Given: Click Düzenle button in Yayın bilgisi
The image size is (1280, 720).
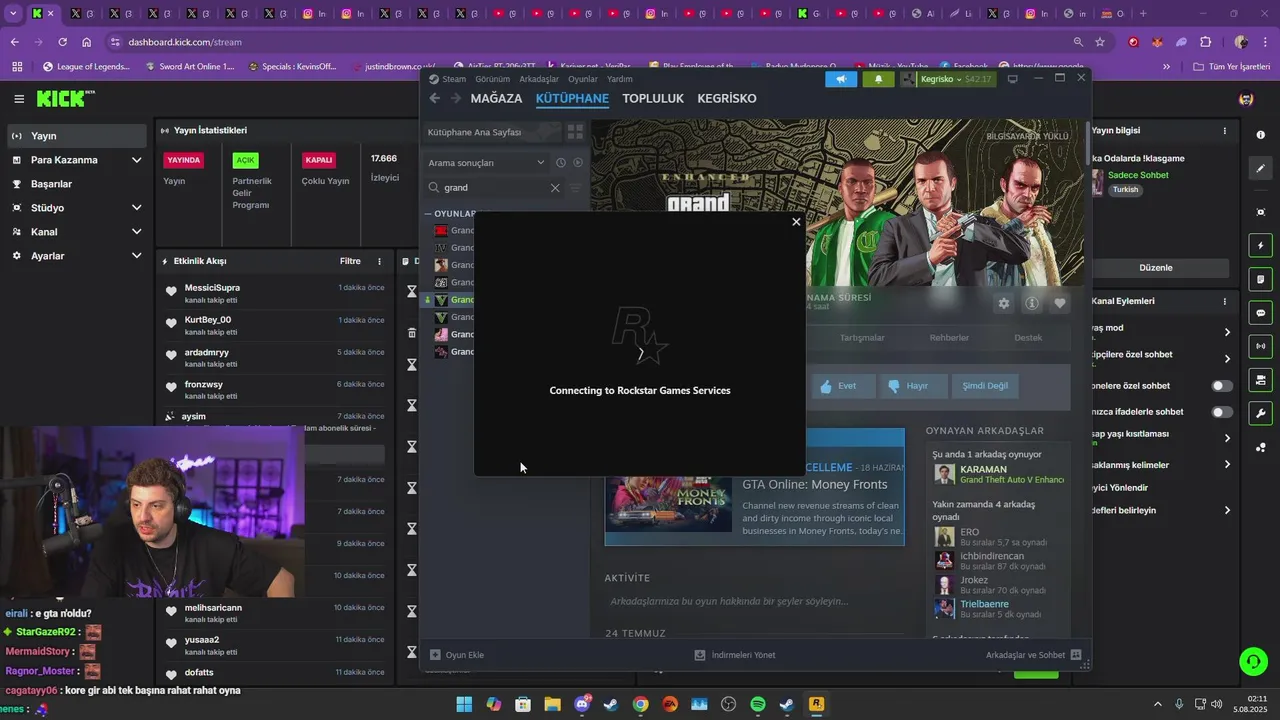Looking at the screenshot, I should coord(1156,268).
